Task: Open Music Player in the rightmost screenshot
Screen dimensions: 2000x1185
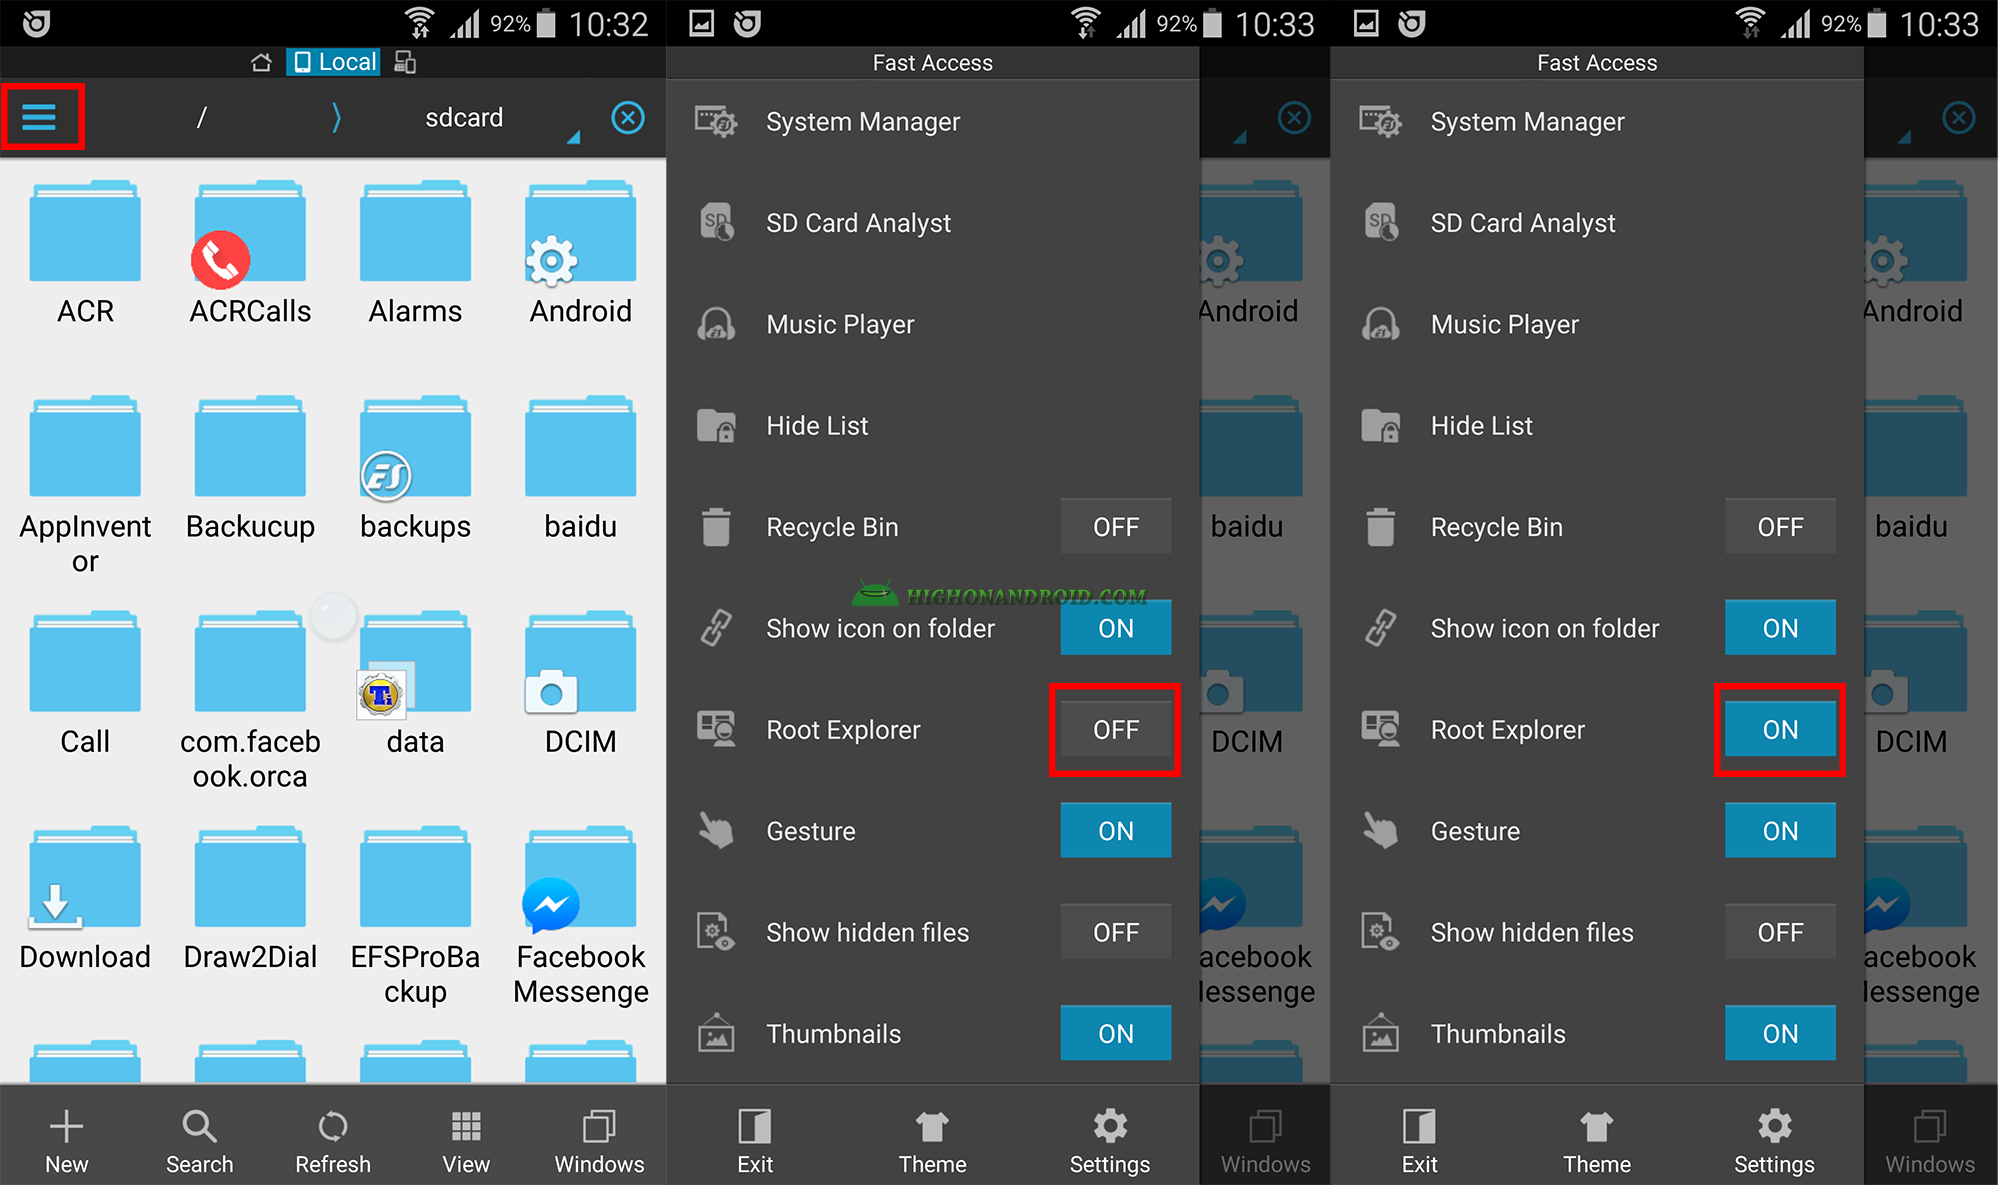Action: [1597, 324]
